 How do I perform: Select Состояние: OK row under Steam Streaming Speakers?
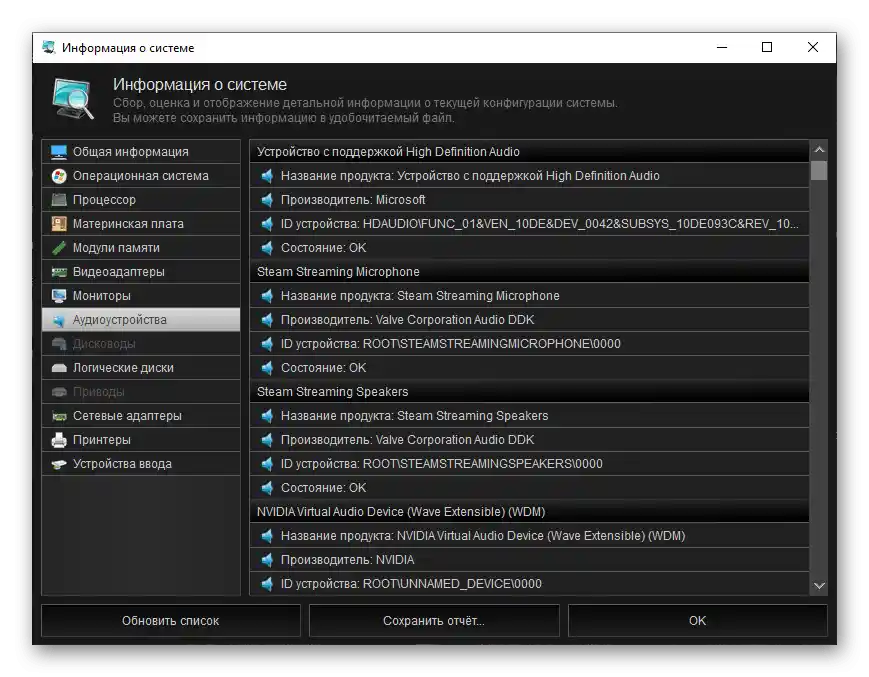click(529, 488)
